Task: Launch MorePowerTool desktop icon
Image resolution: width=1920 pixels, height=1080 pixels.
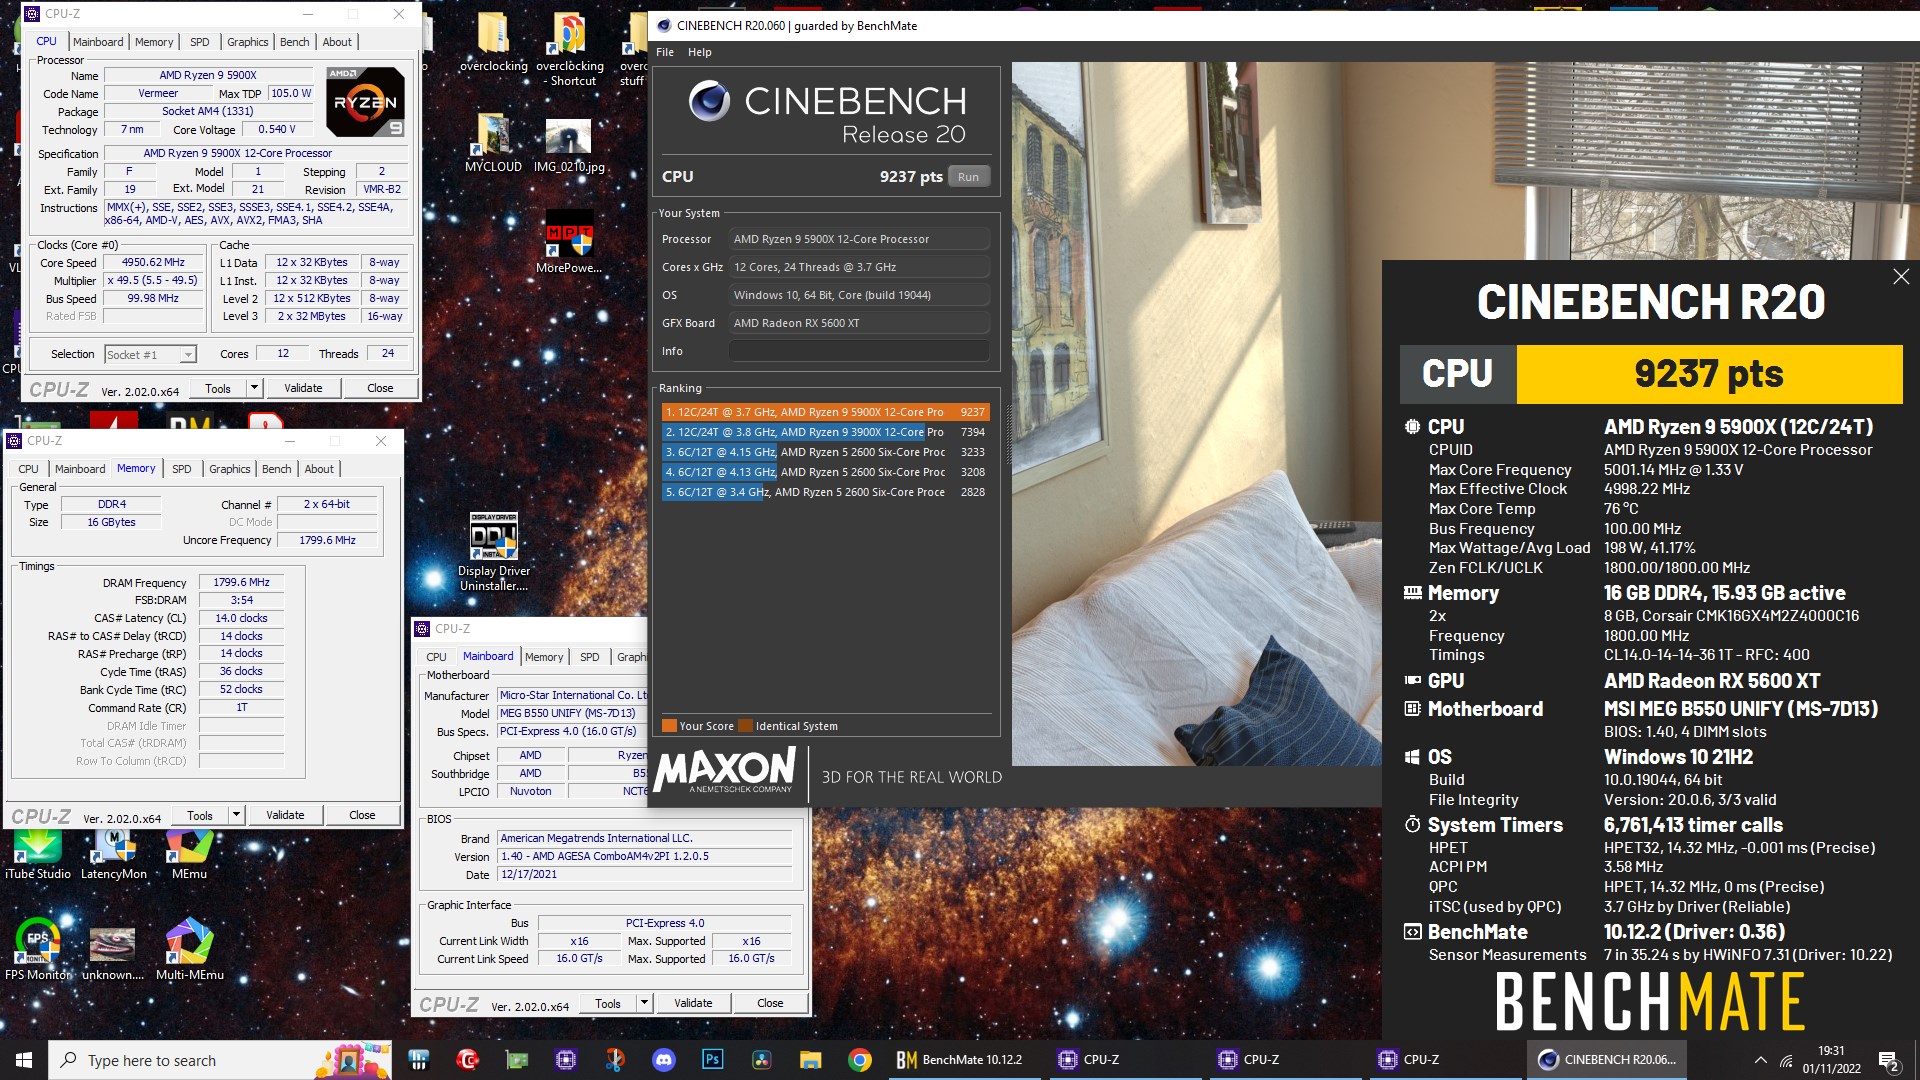Action: 569,241
